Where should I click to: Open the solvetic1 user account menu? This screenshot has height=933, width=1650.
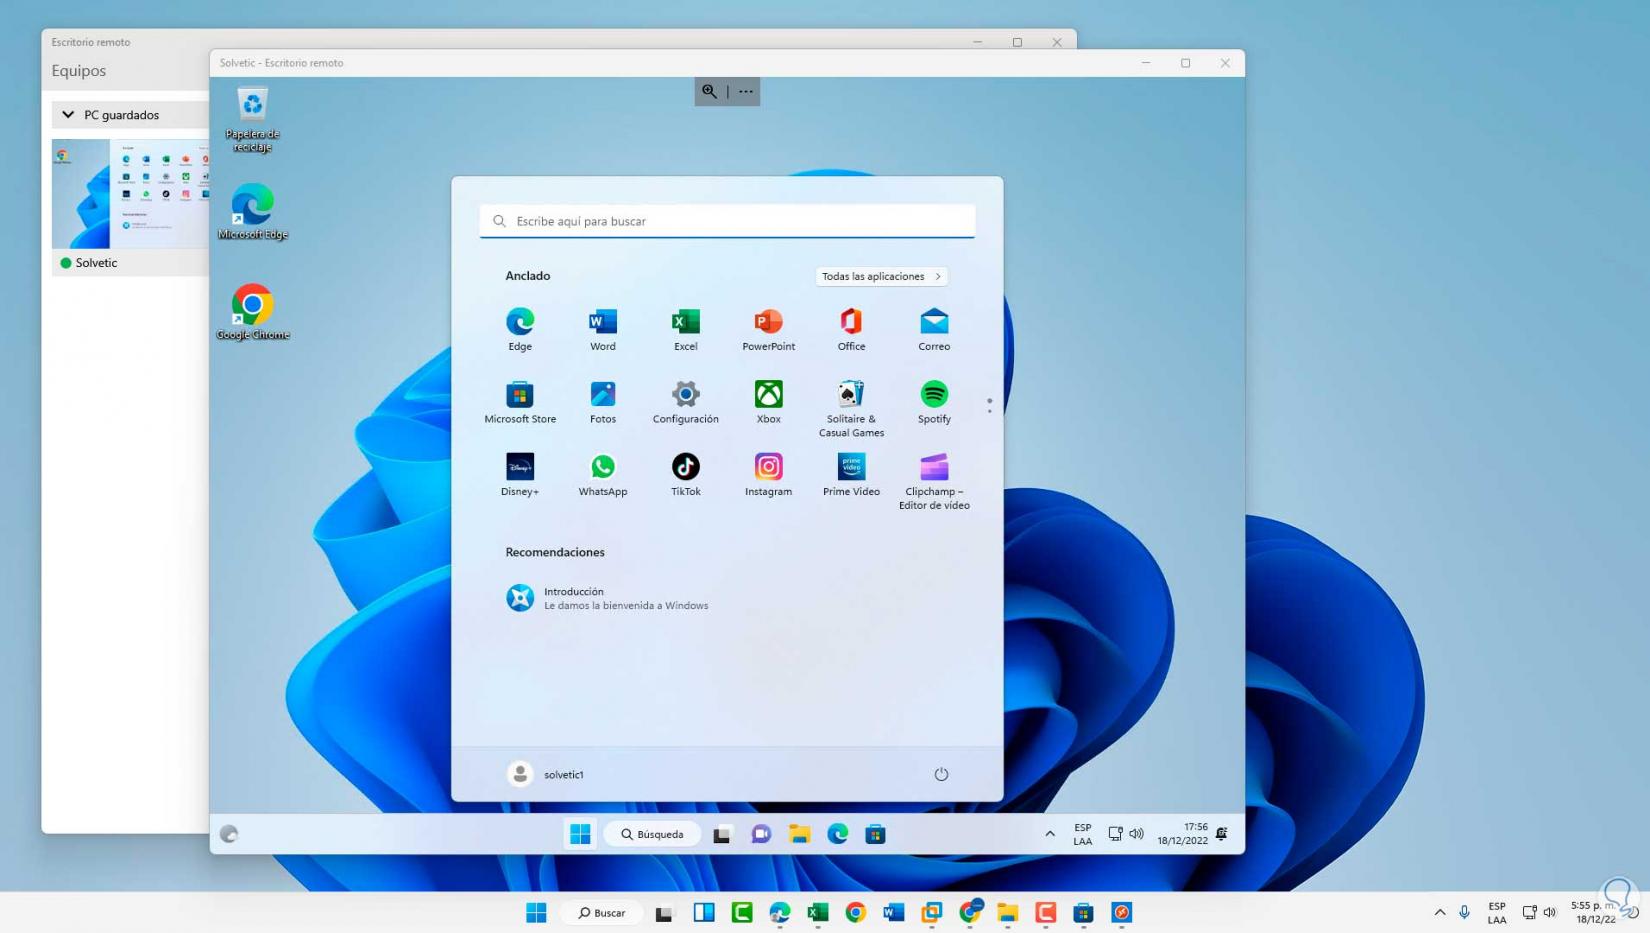546,774
